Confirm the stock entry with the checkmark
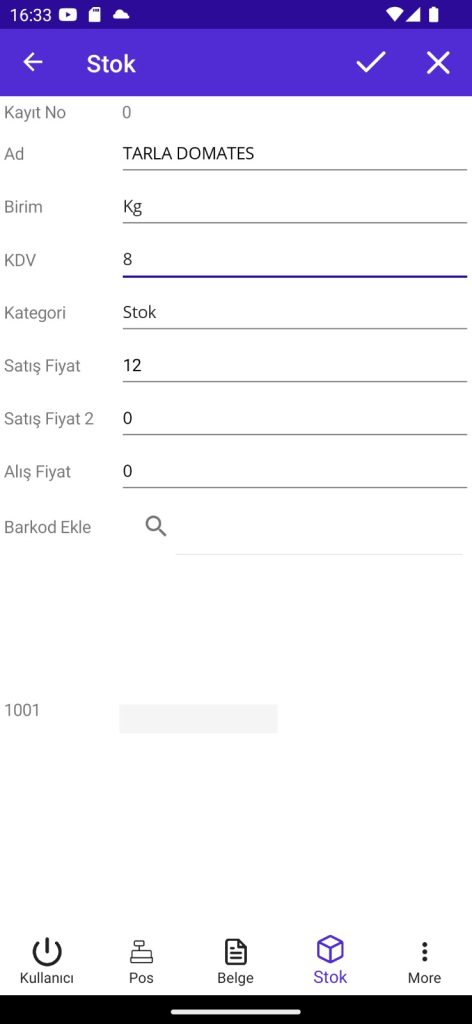 (x=371, y=63)
